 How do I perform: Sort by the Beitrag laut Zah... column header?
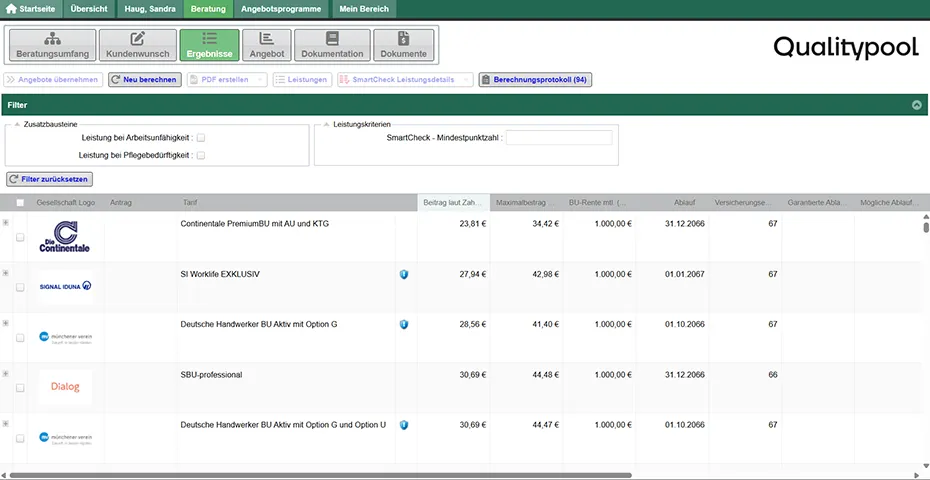coord(453,203)
